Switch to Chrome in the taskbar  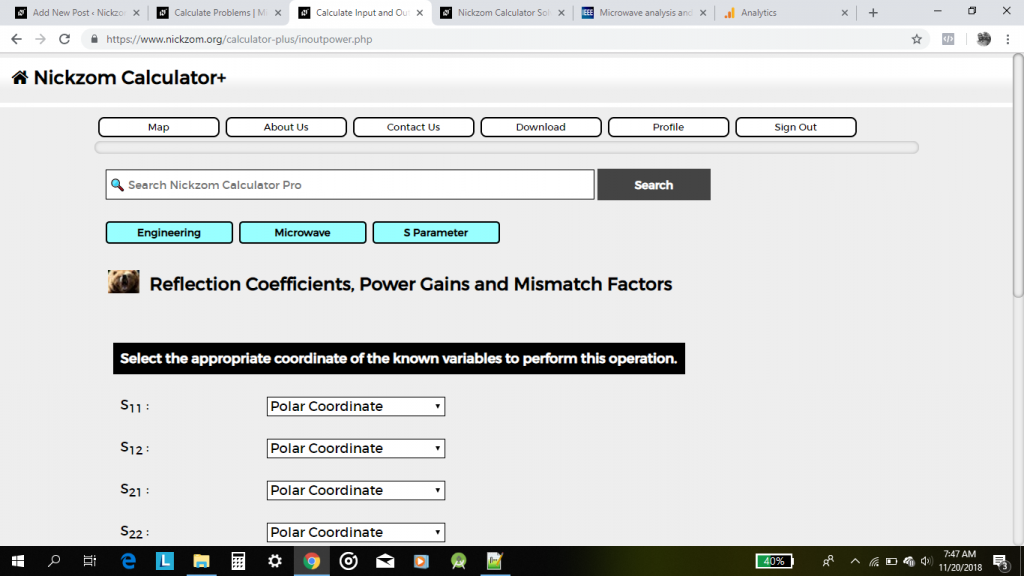[x=312, y=561]
